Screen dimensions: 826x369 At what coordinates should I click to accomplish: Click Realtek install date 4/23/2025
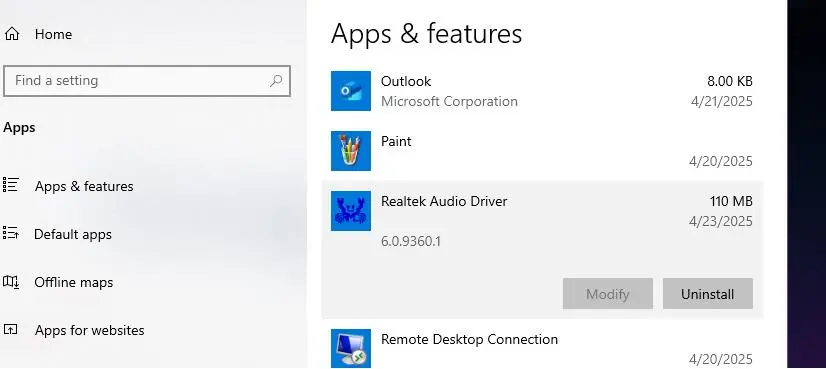tap(721, 221)
